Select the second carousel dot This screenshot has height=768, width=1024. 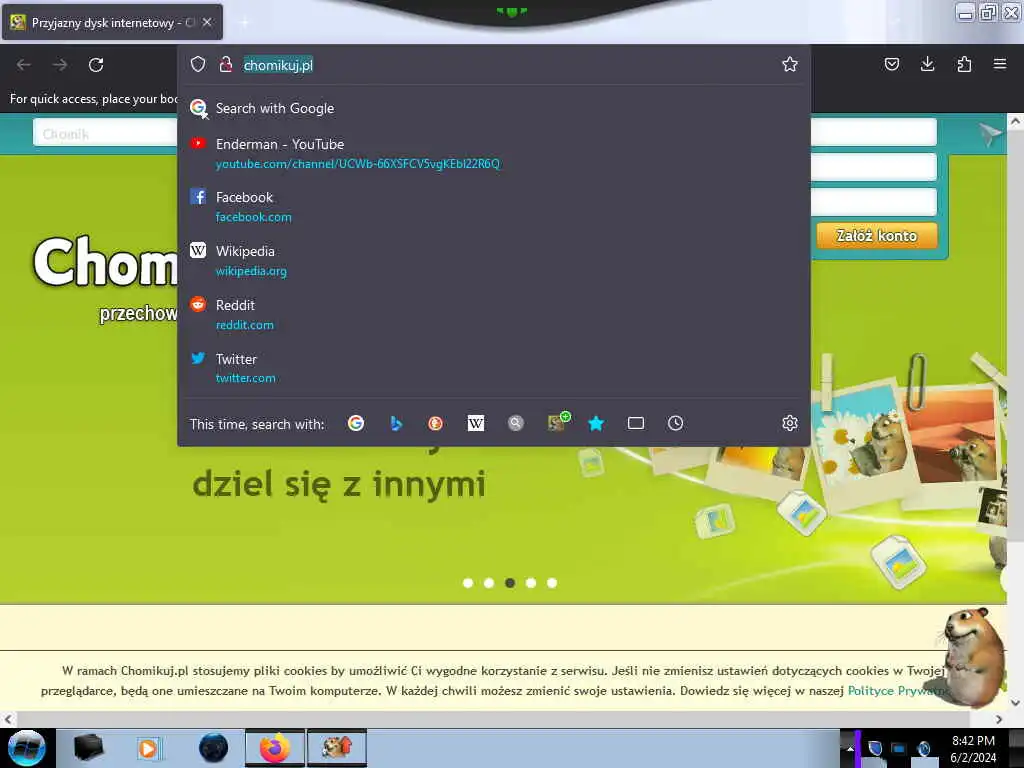pyautogui.click(x=488, y=583)
